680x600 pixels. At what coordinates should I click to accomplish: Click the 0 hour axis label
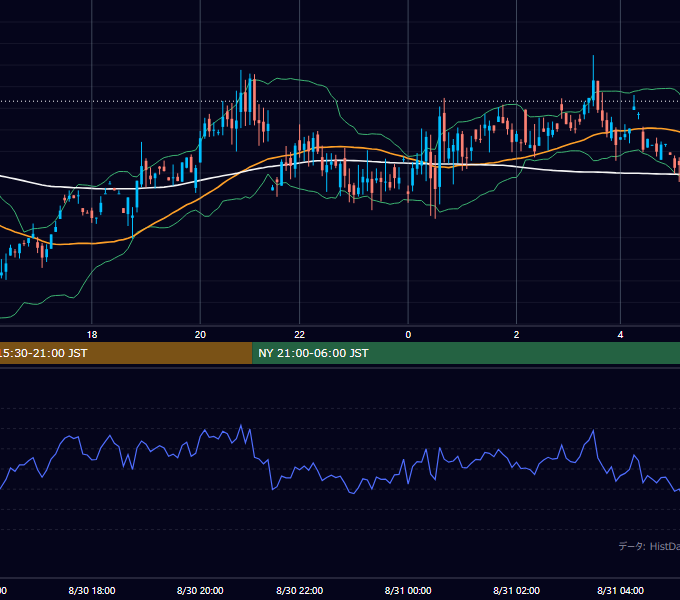pyautogui.click(x=408, y=335)
